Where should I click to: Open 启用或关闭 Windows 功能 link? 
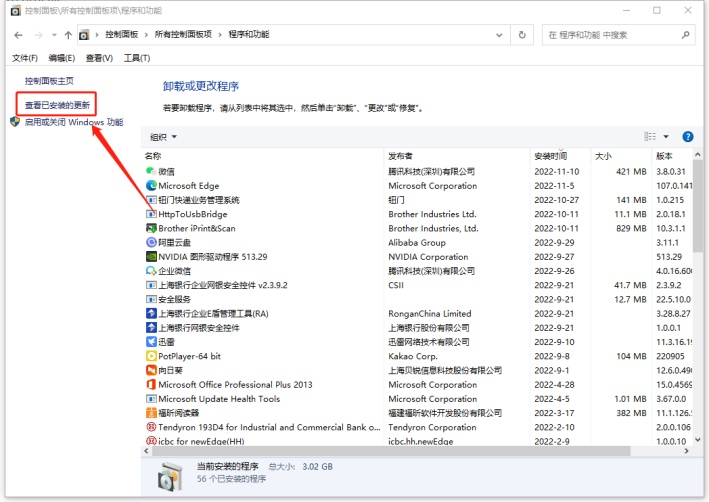[x=74, y=122]
